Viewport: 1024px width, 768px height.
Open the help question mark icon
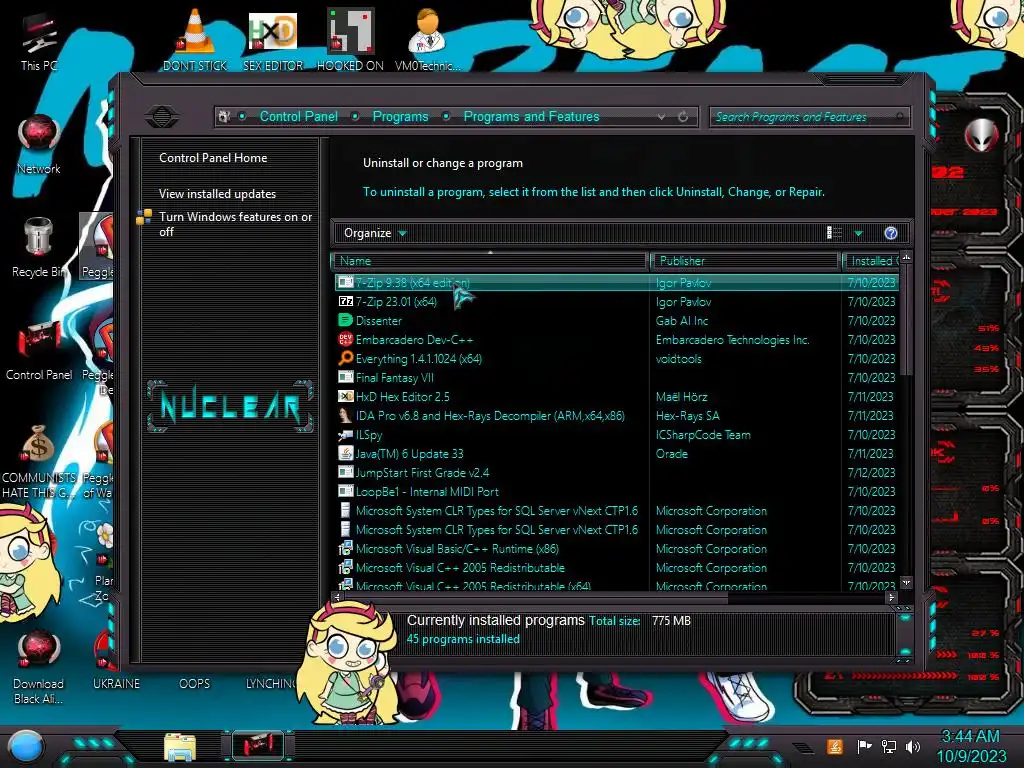891,233
